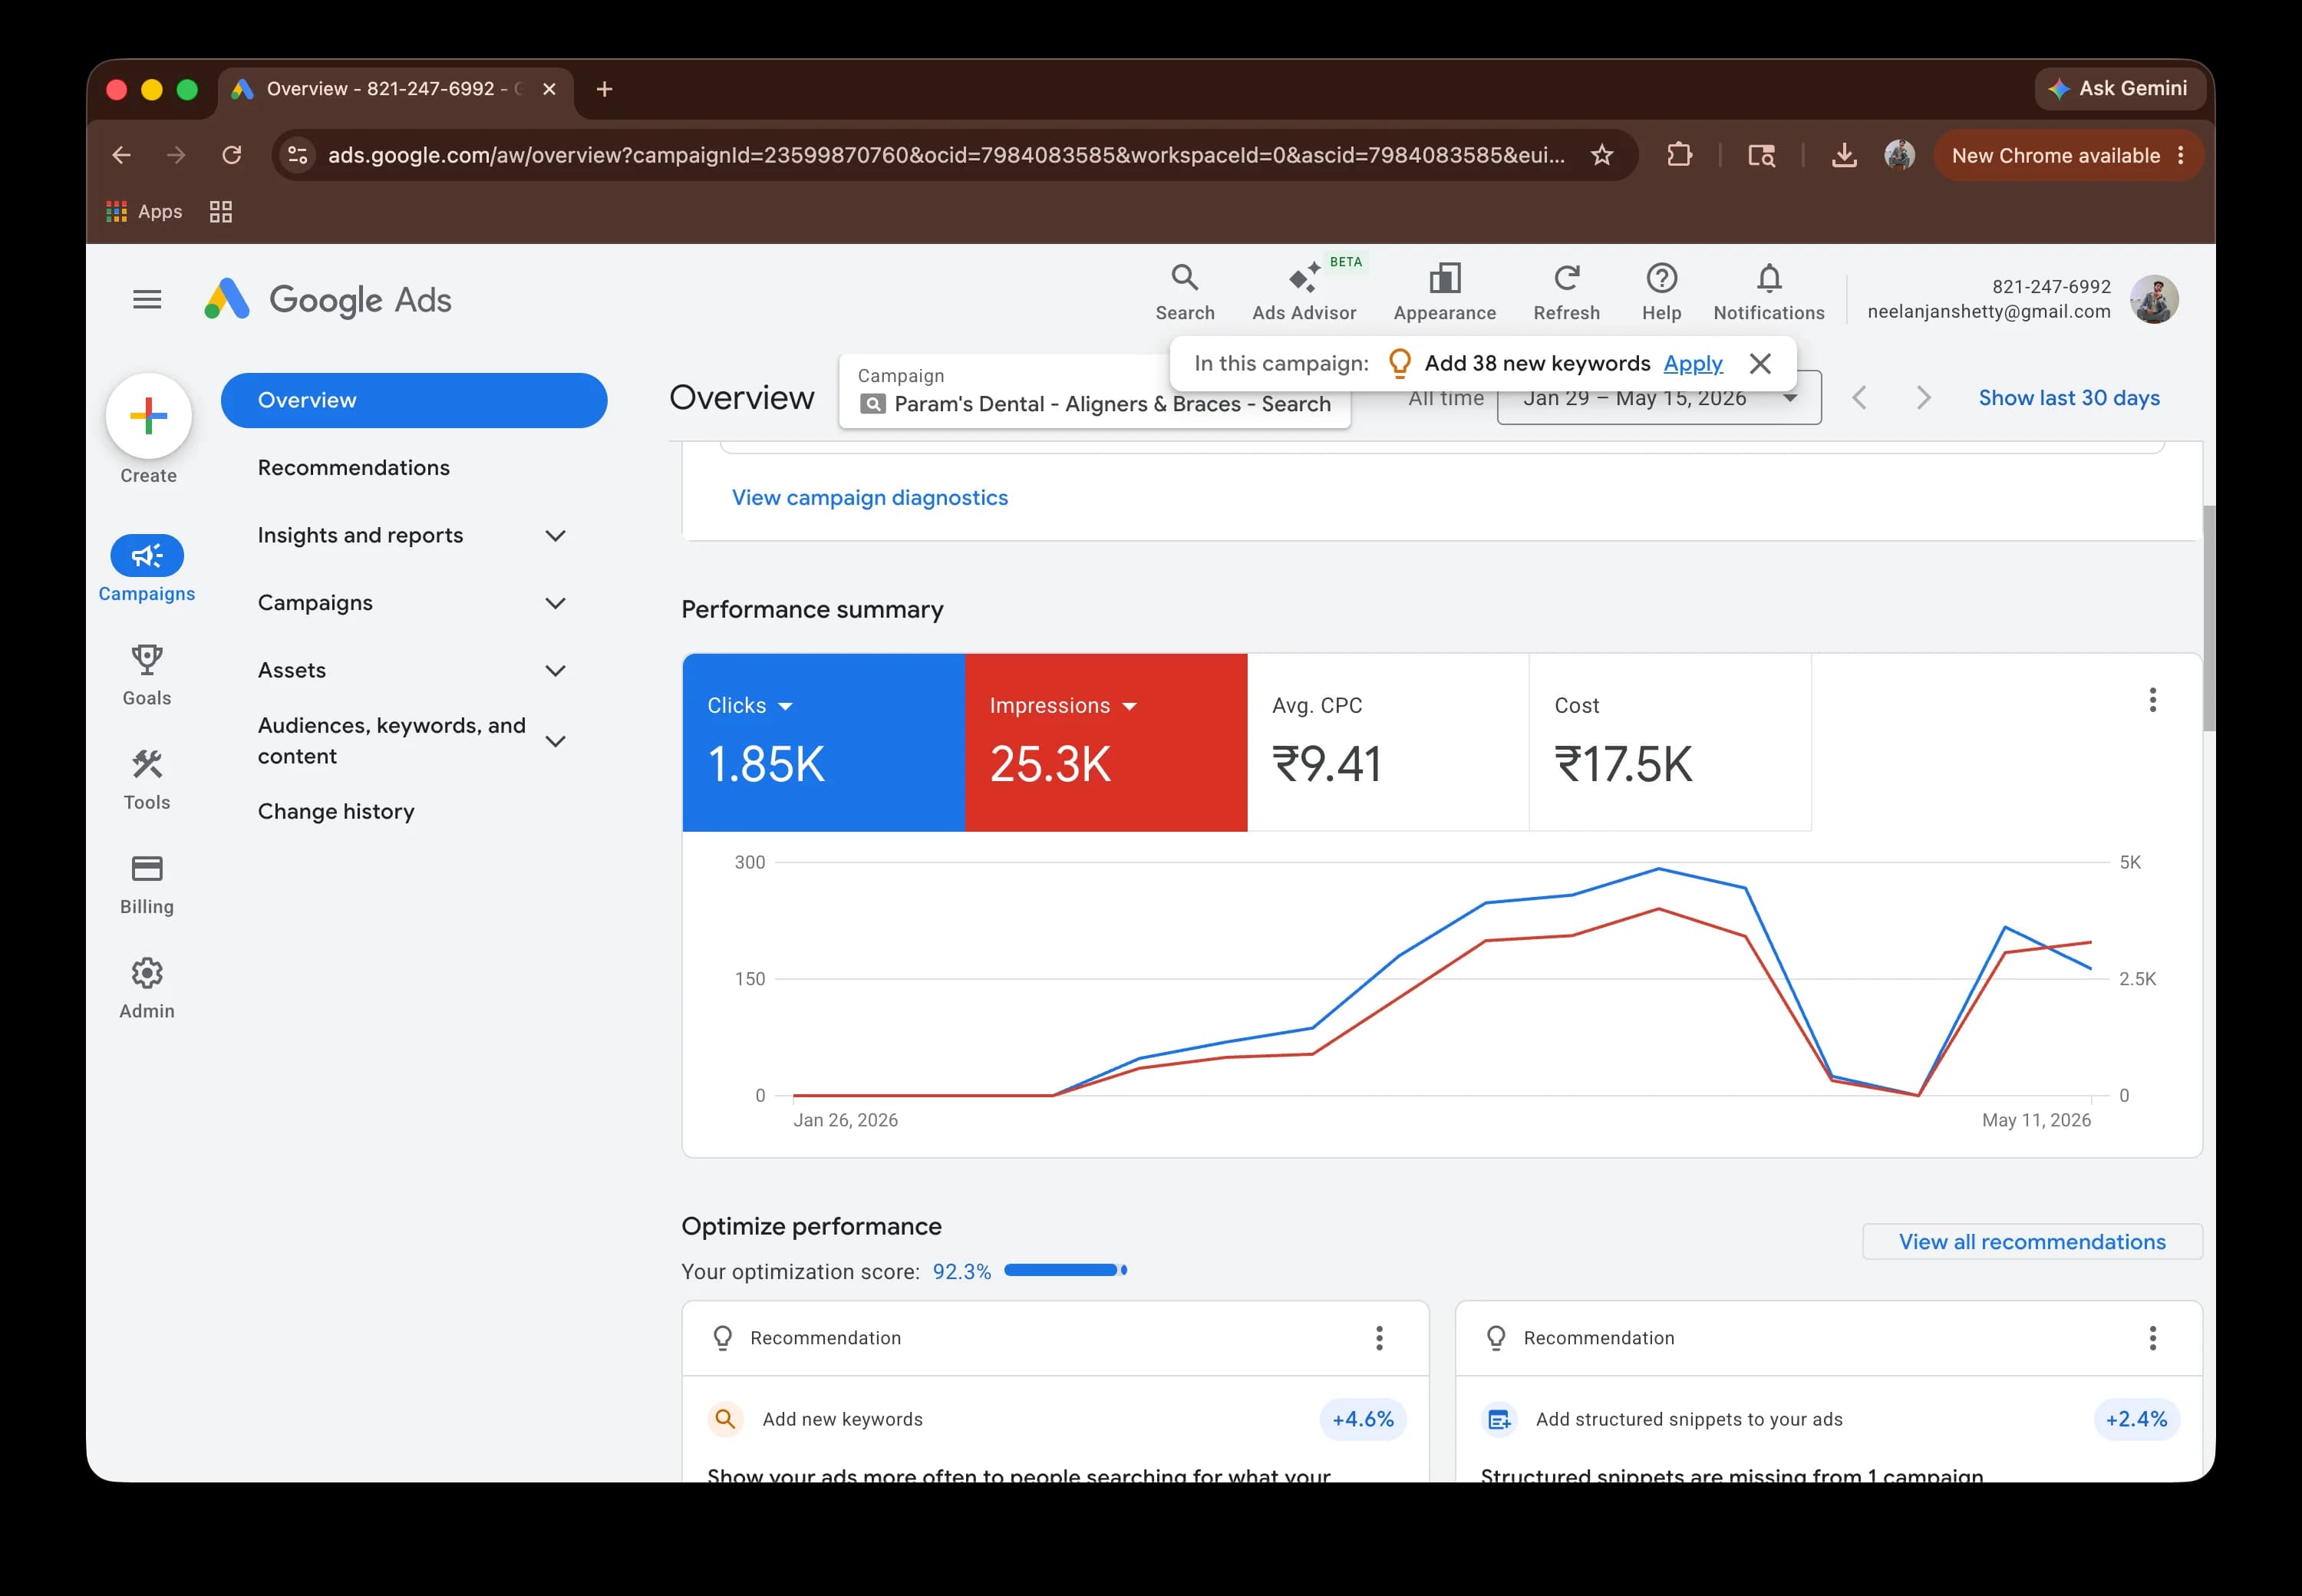Refresh the Google Ads data

pos(1566,292)
